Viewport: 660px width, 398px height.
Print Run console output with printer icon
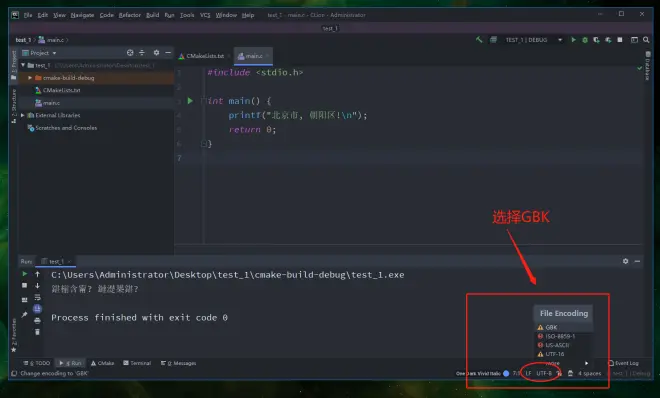click(37, 321)
